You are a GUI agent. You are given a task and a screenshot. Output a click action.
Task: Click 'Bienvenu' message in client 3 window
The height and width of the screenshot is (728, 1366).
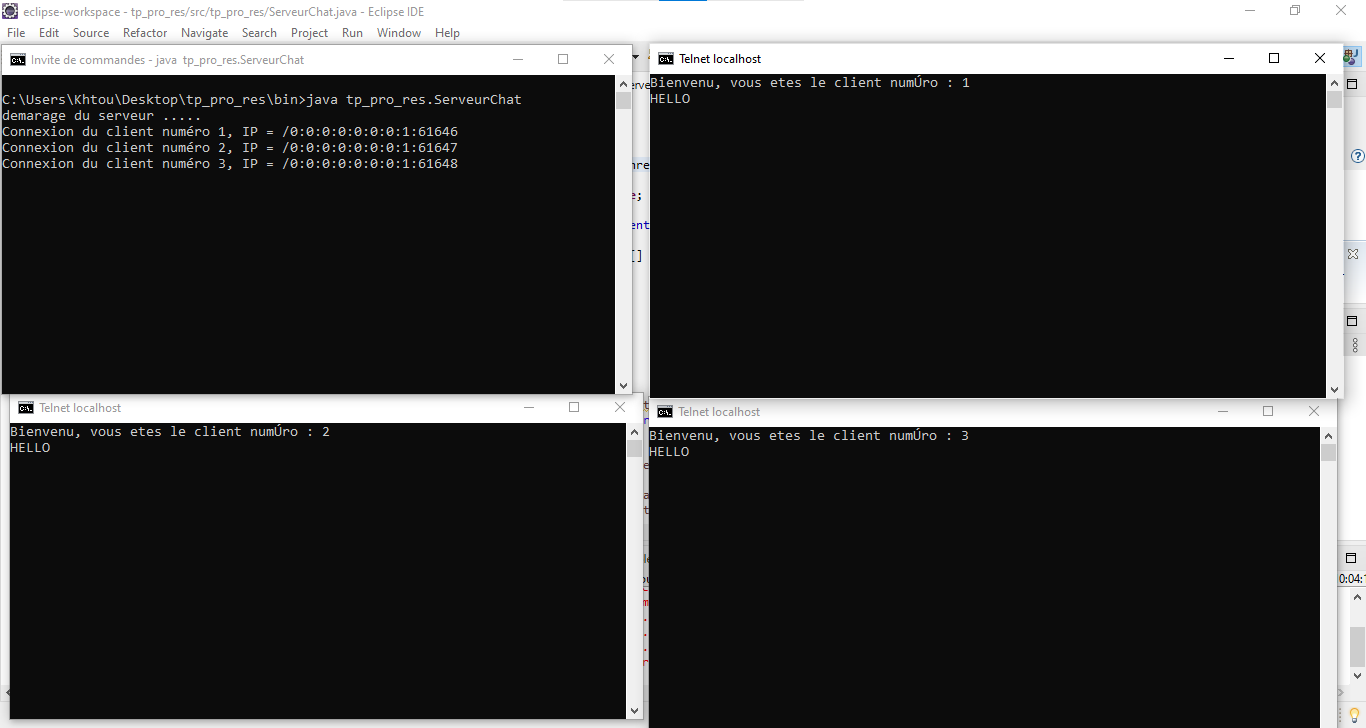click(x=809, y=435)
